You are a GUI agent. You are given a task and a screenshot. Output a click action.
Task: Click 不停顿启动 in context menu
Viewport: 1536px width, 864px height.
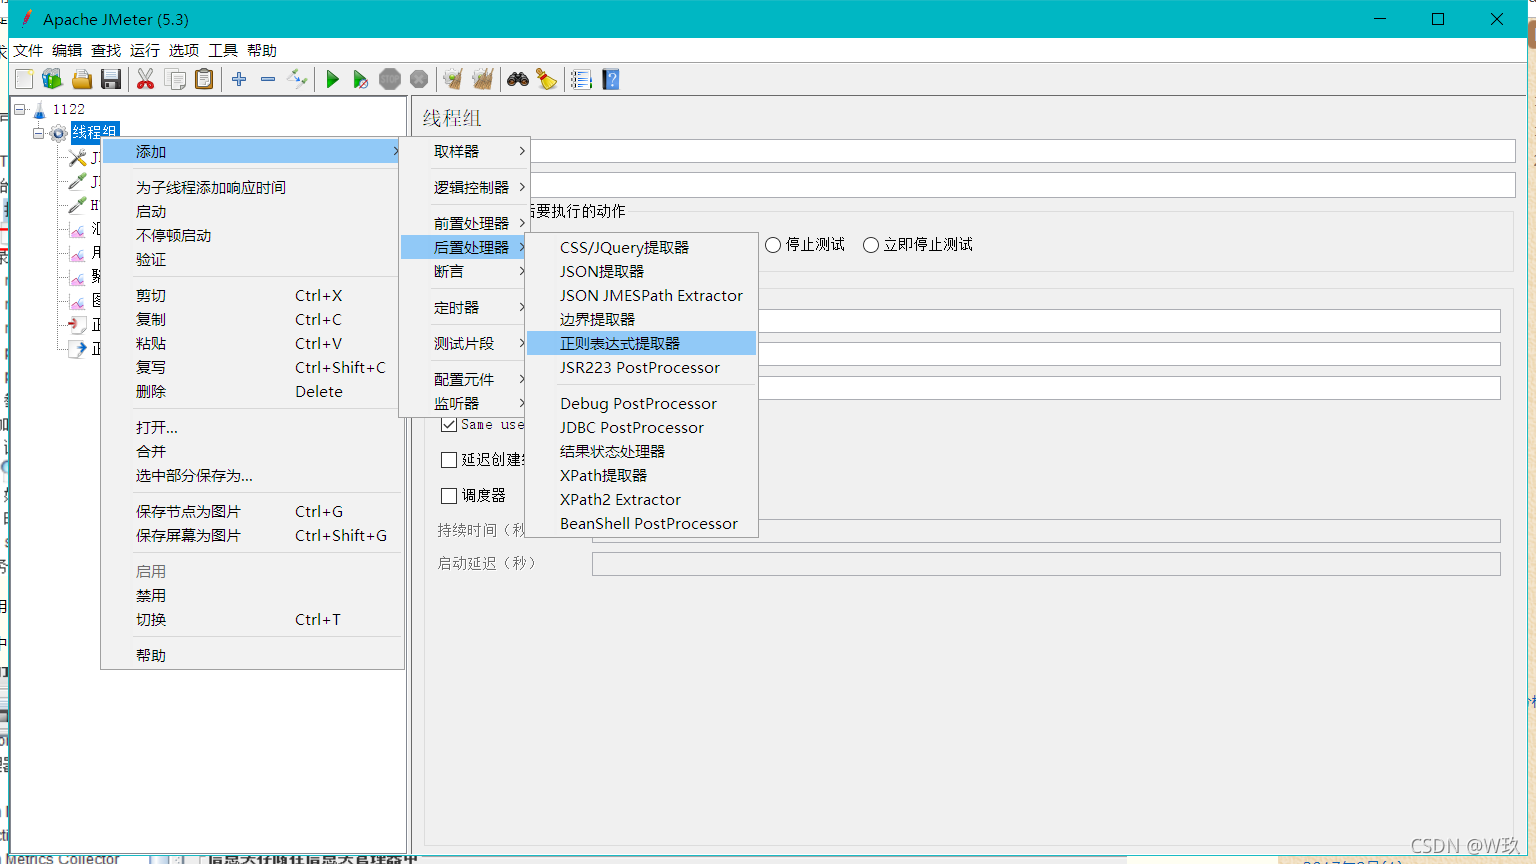pos(252,235)
